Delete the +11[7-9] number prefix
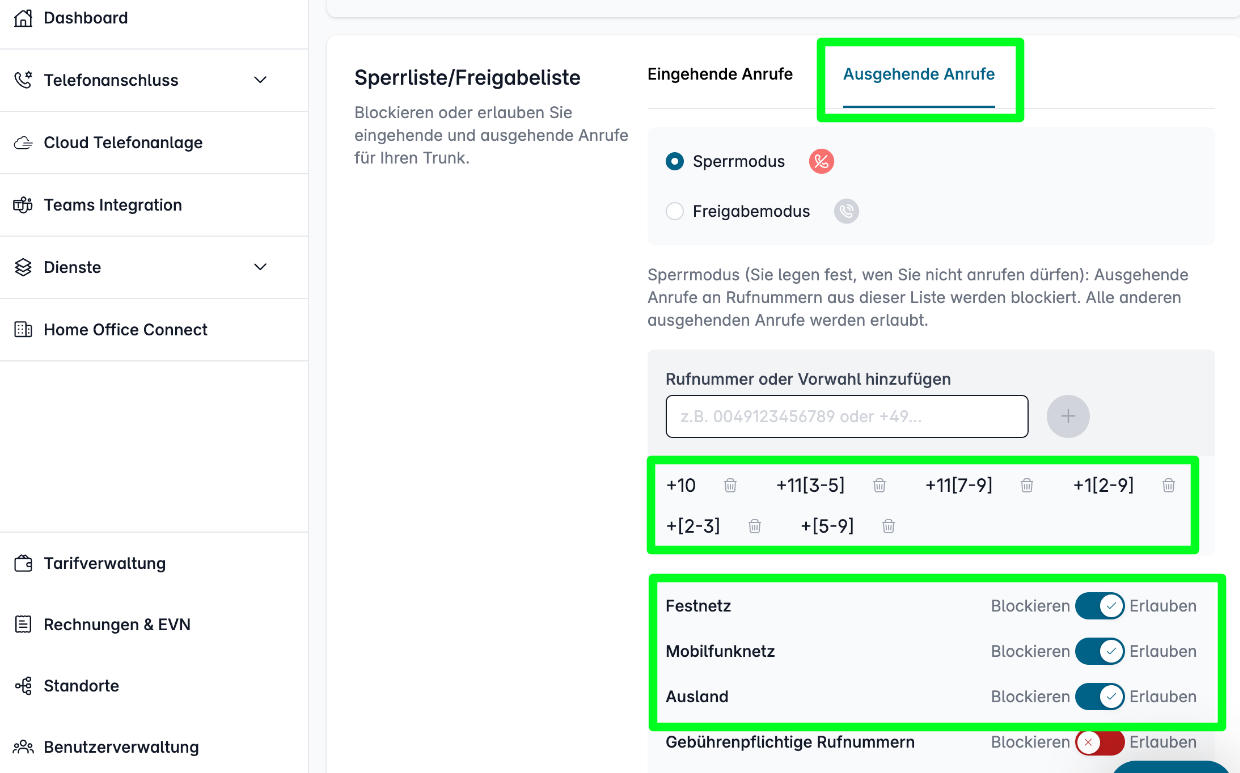The height and width of the screenshot is (773, 1240). 1026,485
